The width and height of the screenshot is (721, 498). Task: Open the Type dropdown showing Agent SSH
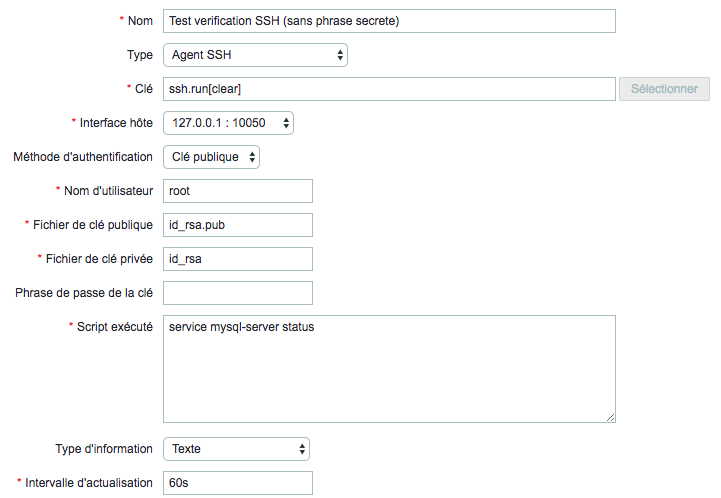255,55
